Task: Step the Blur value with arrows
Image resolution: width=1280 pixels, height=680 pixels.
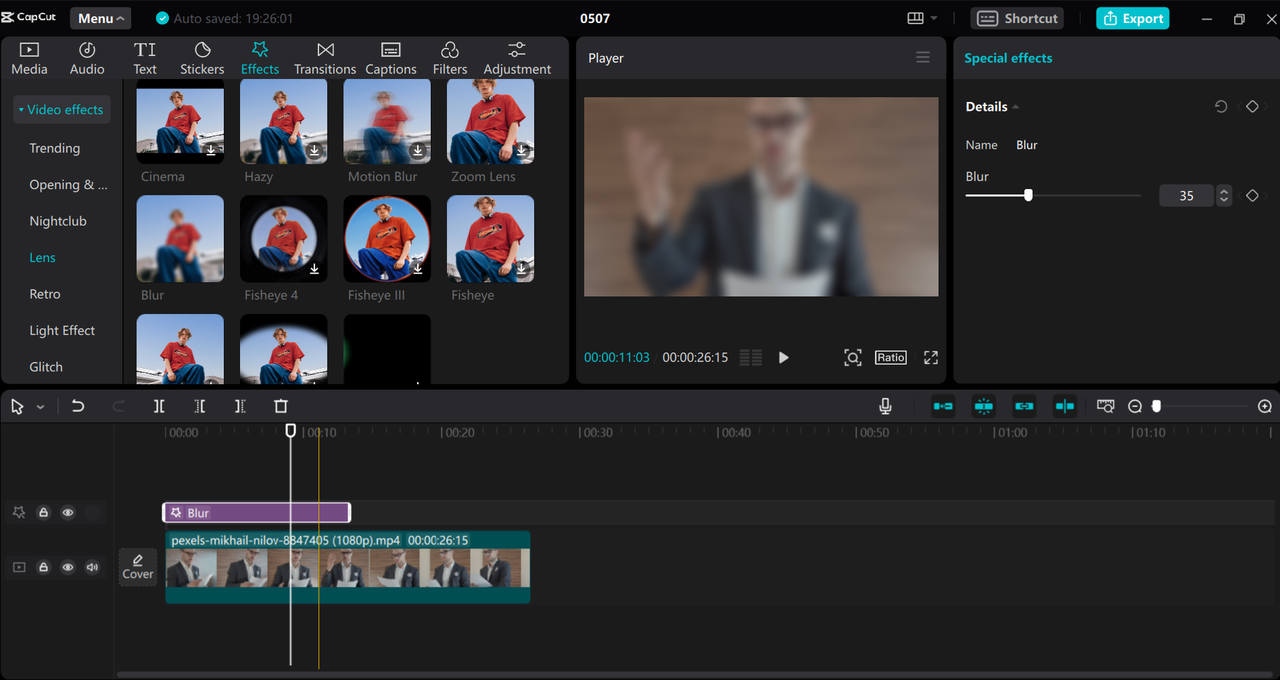Action: (1224, 196)
